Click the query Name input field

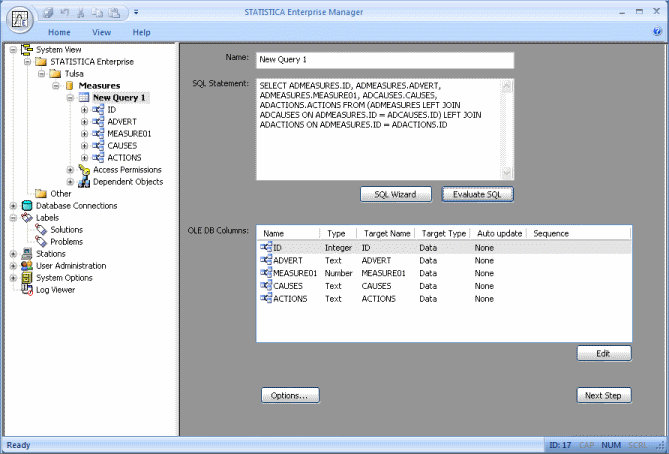click(x=384, y=60)
